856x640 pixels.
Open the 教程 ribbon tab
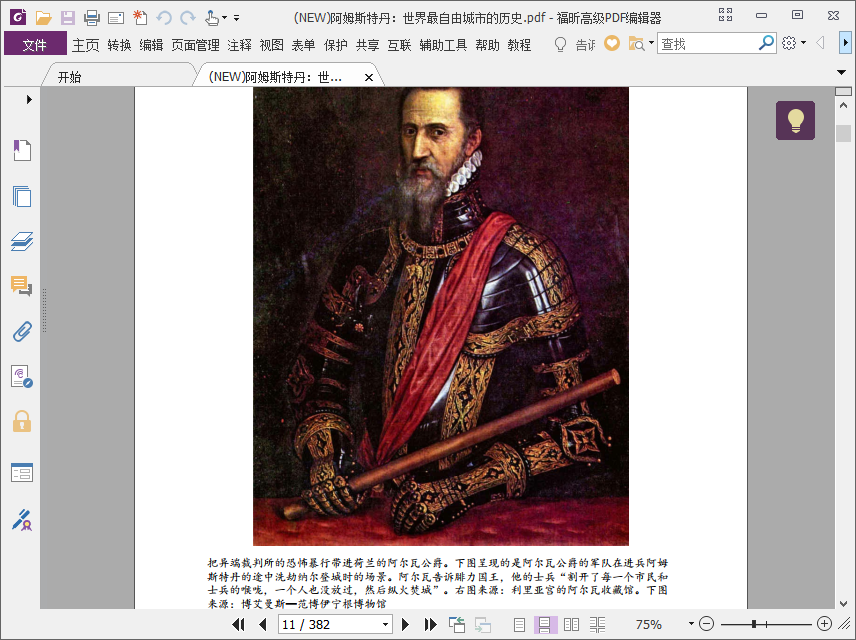point(519,45)
